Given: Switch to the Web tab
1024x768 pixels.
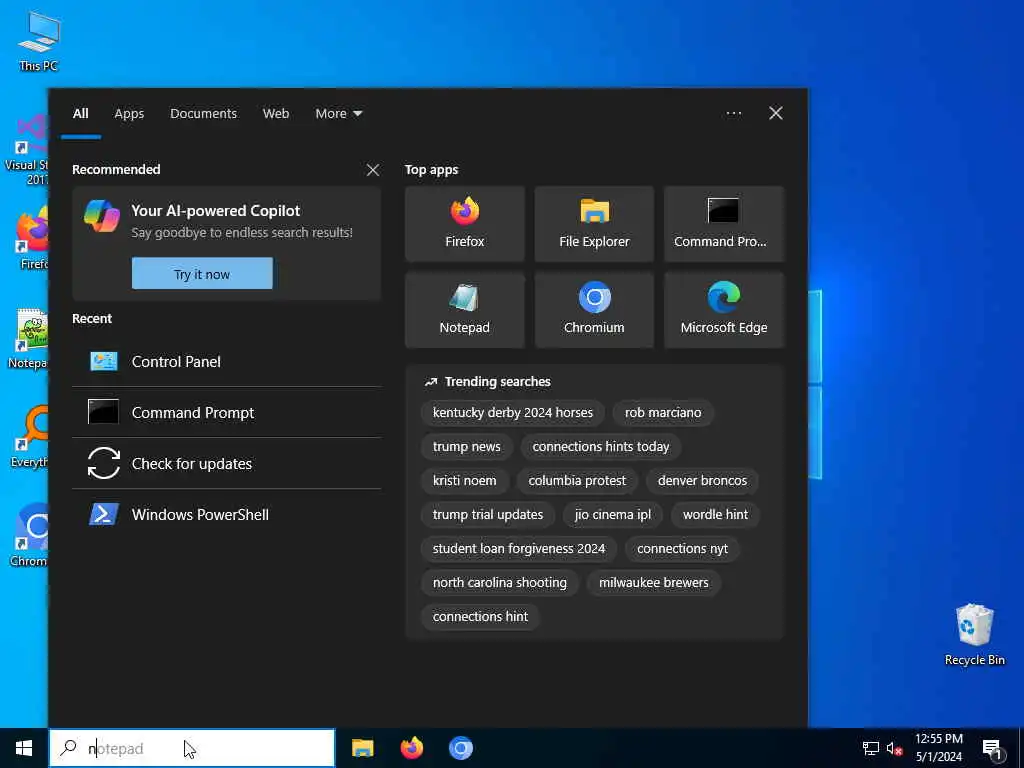Looking at the screenshot, I should click(276, 114).
